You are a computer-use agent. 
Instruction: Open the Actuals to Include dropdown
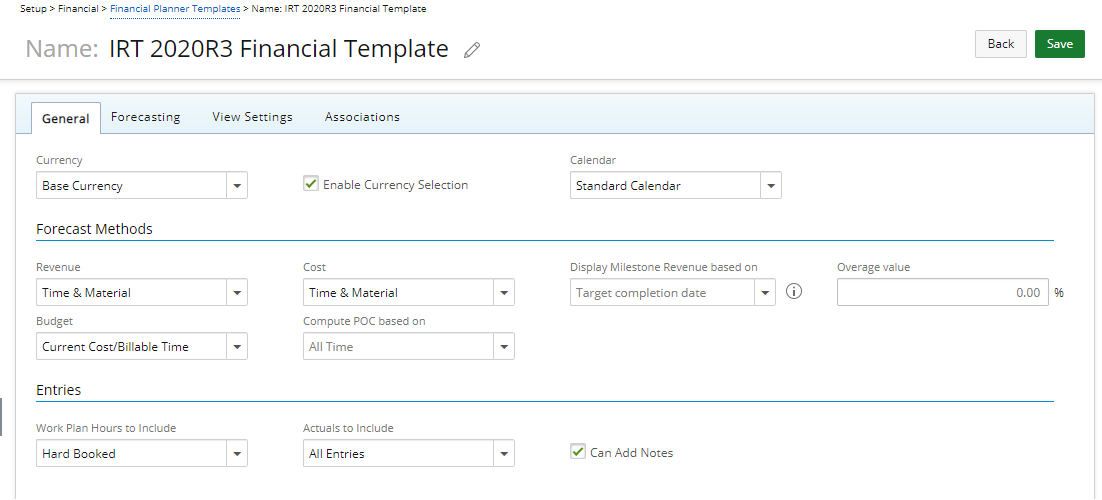[x=408, y=454]
